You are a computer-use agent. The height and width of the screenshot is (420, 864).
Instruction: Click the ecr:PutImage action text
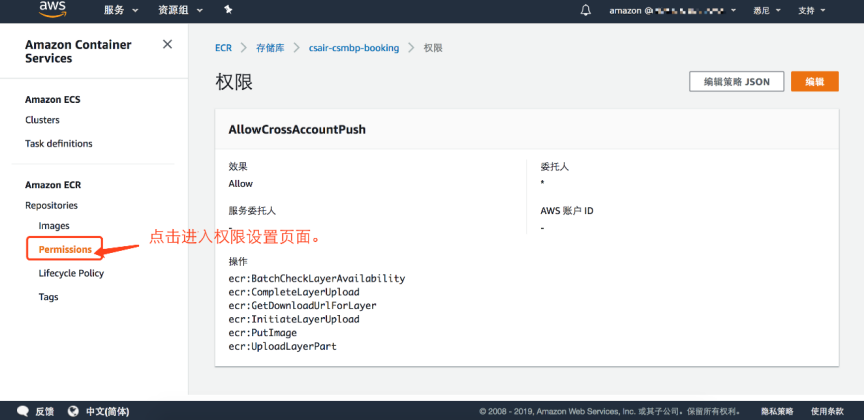pos(263,333)
